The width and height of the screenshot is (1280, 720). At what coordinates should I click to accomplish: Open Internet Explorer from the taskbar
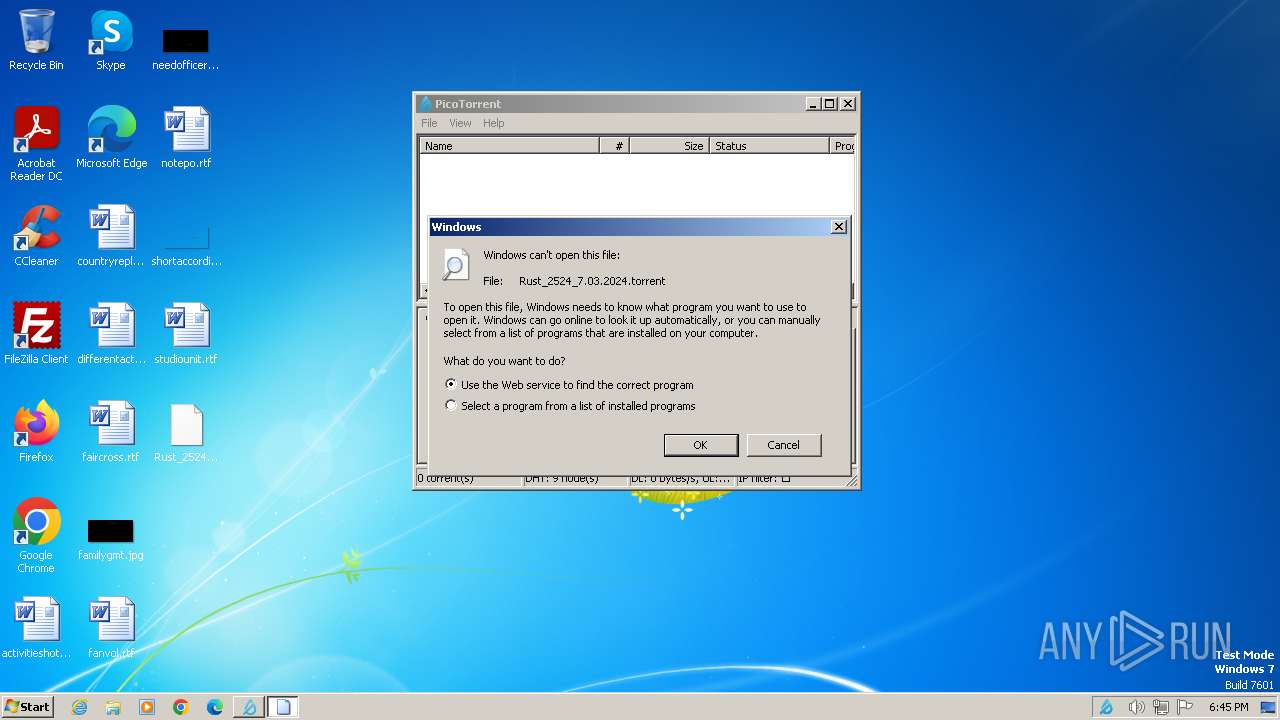[79, 707]
